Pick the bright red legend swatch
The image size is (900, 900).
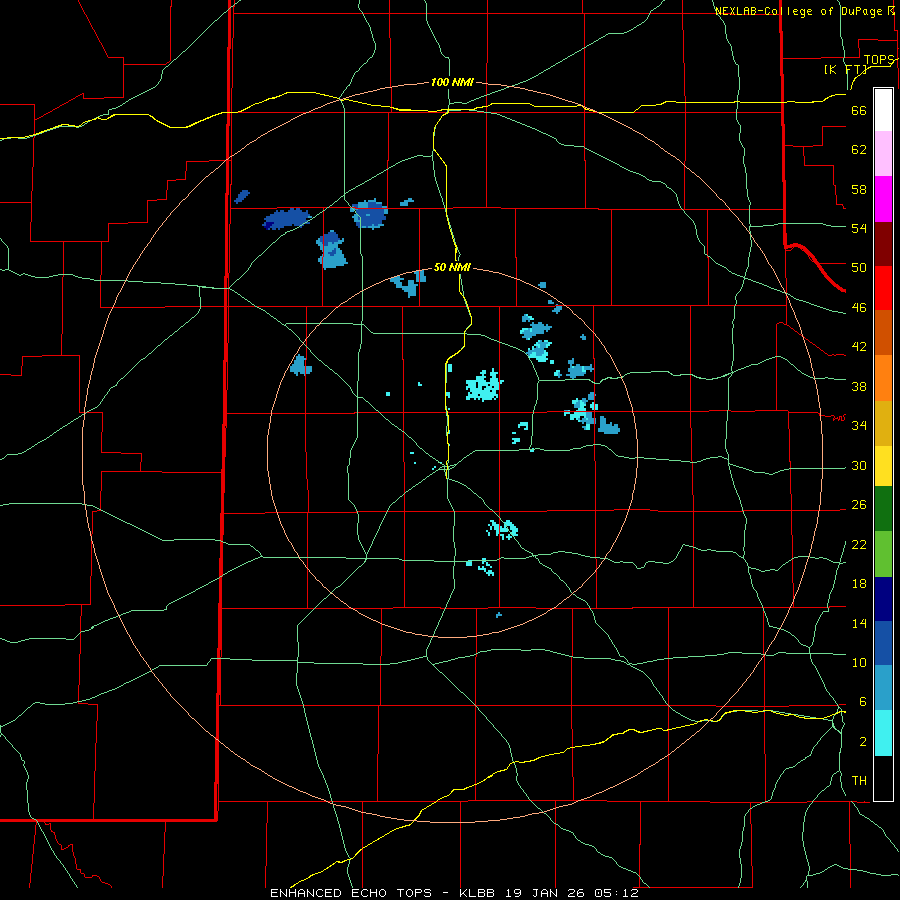pos(883,288)
